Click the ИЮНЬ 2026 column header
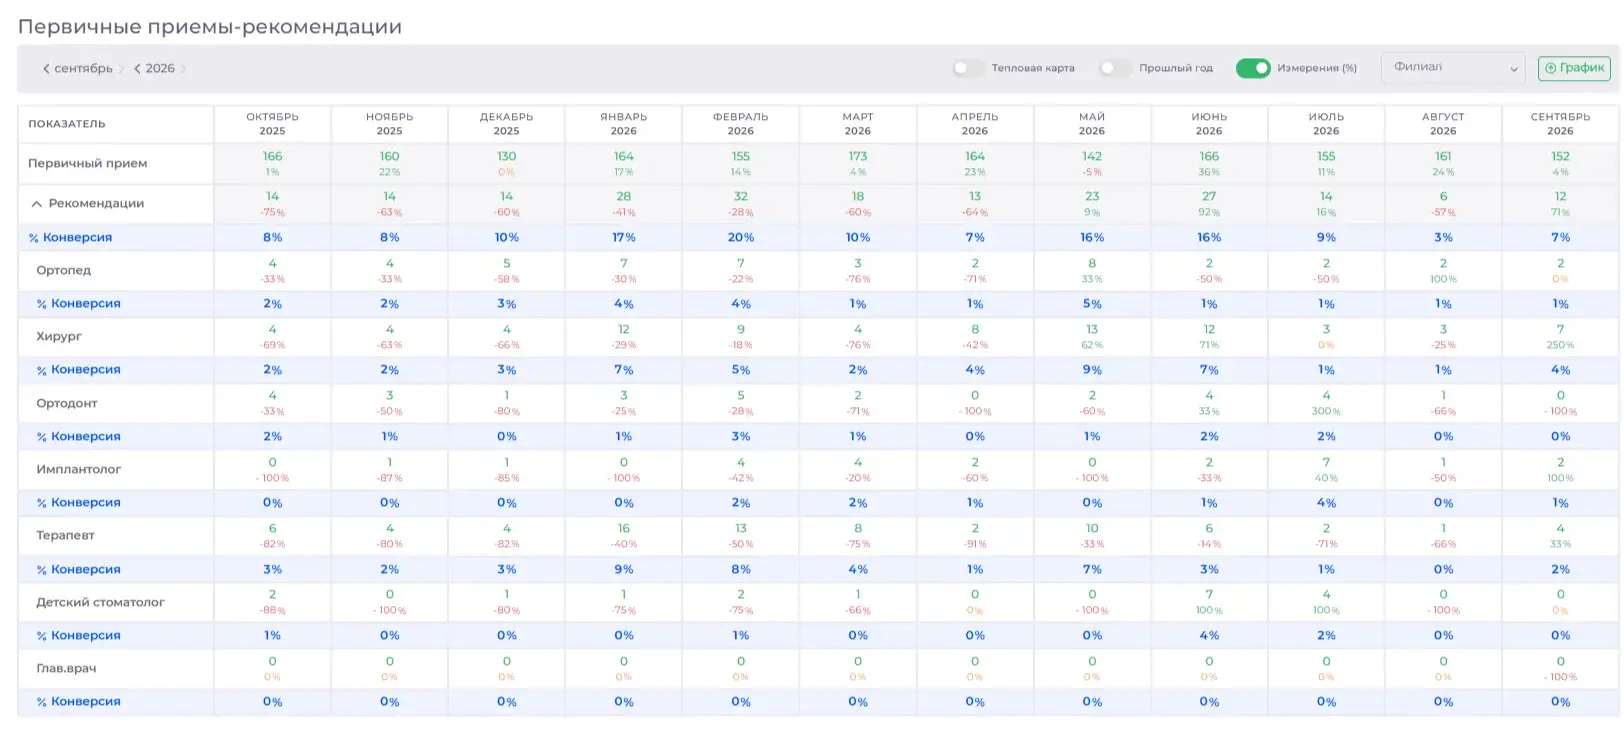 click(1209, 124)
